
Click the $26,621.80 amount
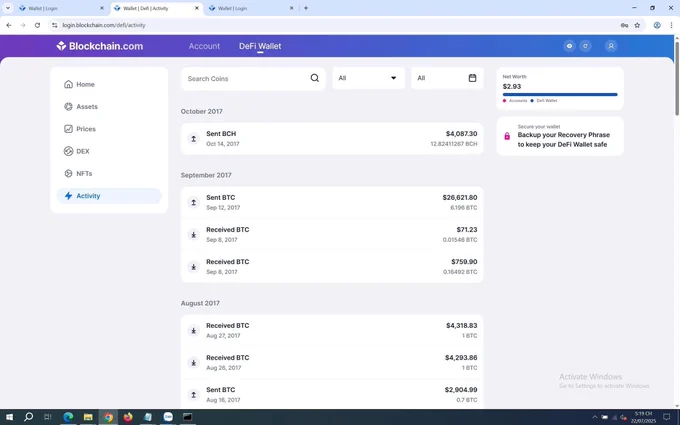click(460, 197)
